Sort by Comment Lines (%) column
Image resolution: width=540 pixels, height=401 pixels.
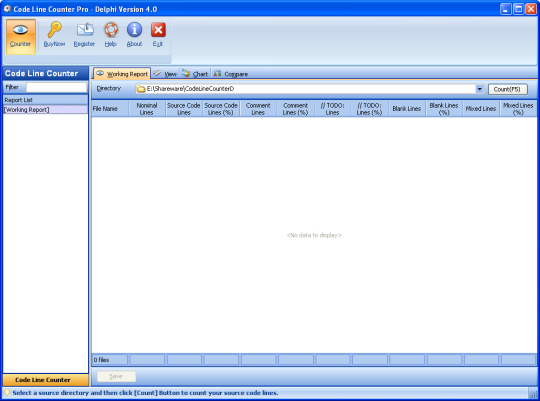[x=295, y=109]
